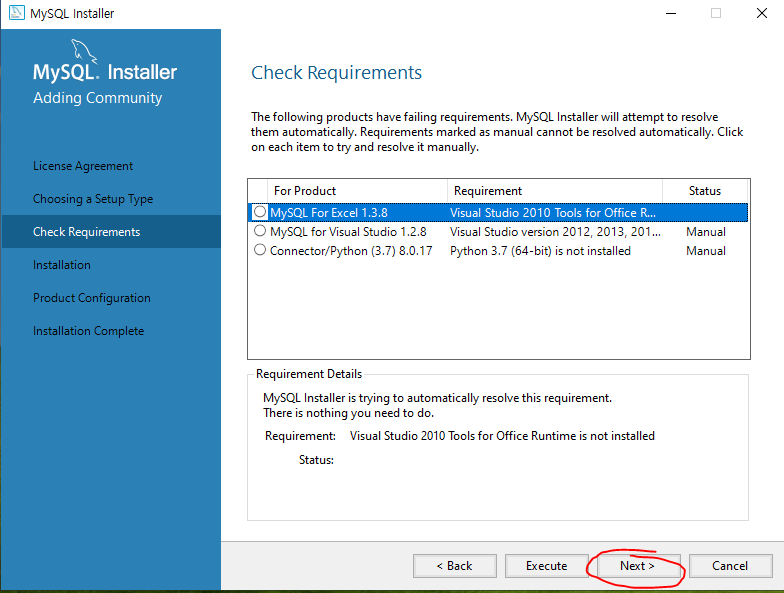Jump to Product Configuration step

pos(92,298)
